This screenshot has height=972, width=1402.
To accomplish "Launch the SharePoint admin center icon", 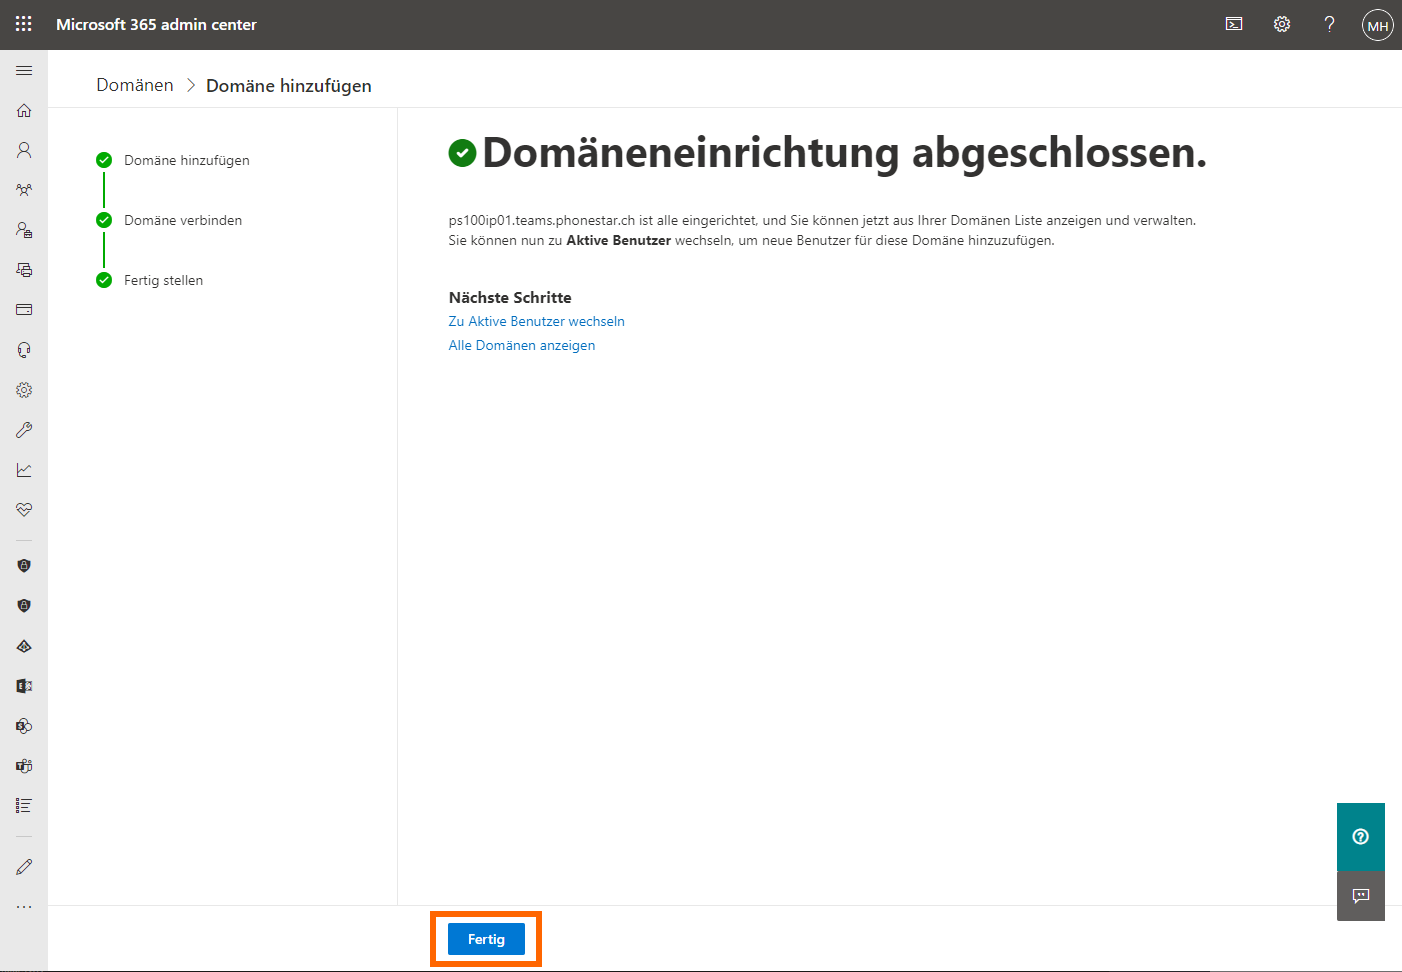I will point(24,726).
